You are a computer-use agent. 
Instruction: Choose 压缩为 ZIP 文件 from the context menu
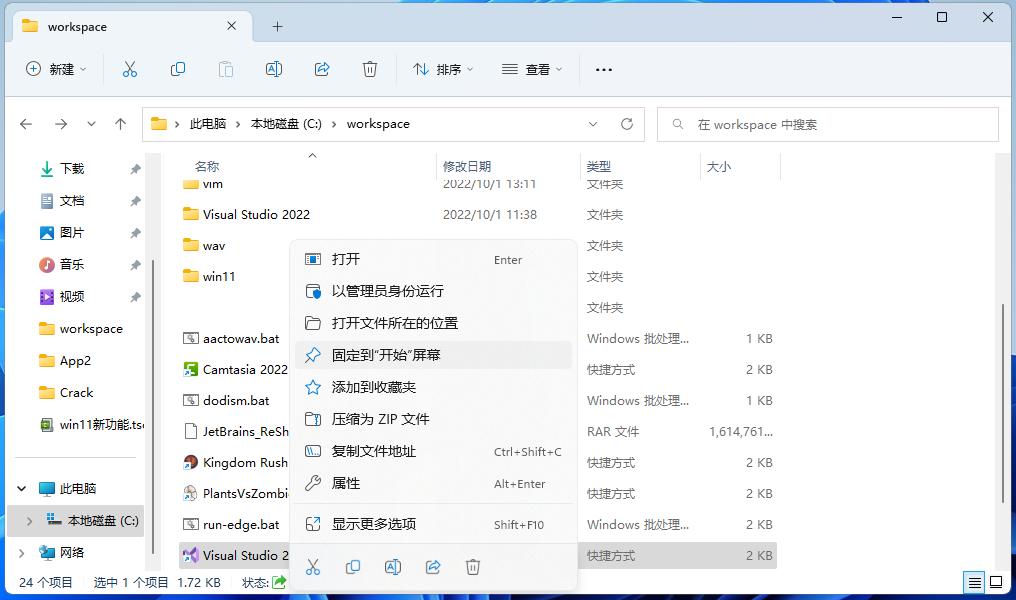[379, 419]
